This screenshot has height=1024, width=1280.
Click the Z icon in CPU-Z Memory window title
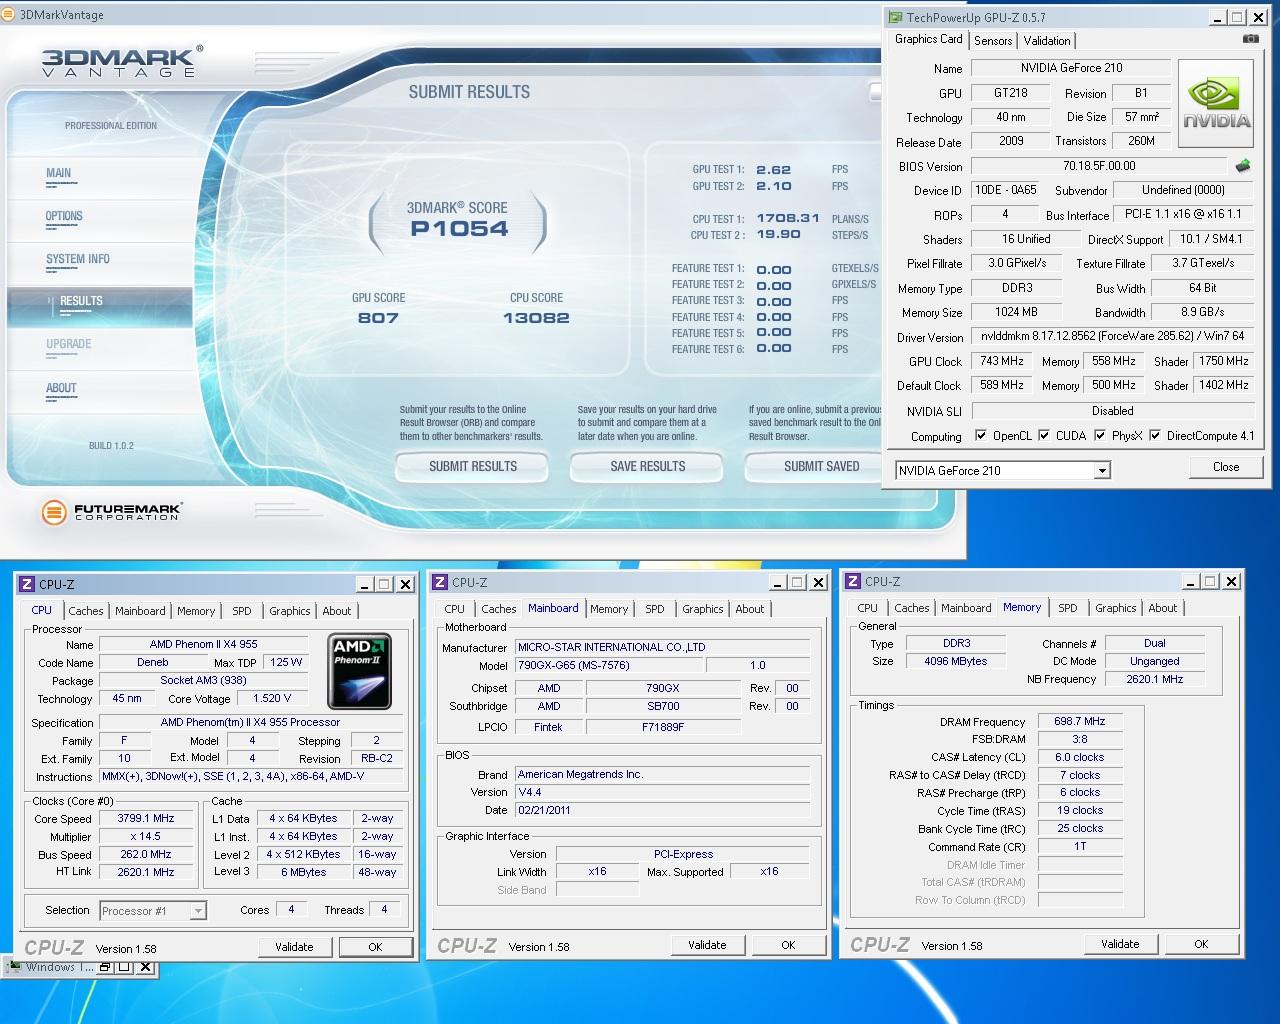pos(853,581)
